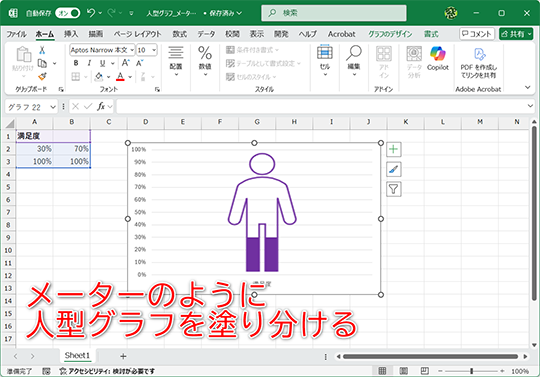Toggle the 自動保存 AutoSave switch
The width and height of the screenshot is (540, 377).
68,13
